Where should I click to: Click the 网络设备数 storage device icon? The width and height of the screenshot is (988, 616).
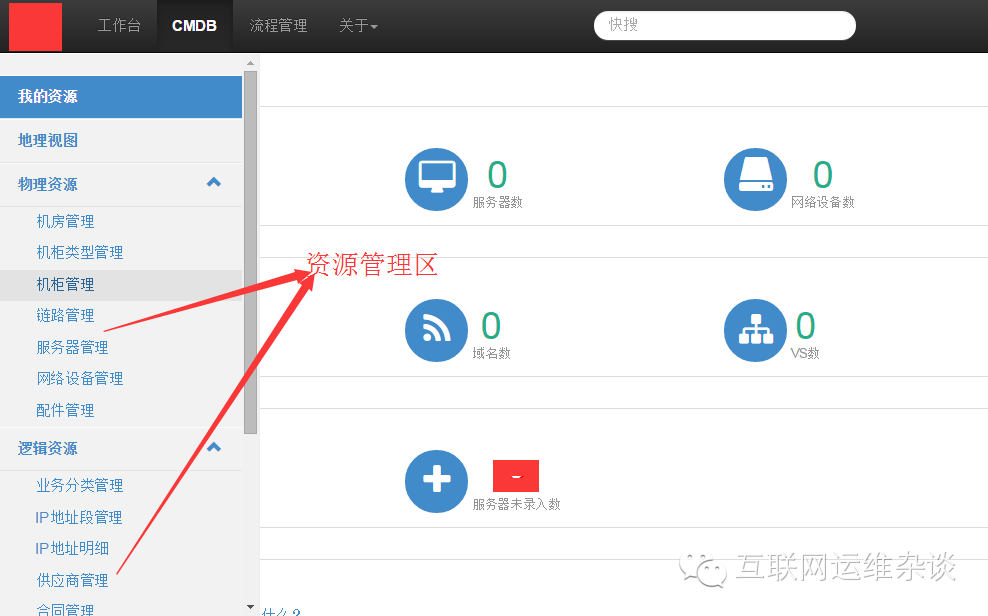click(x=755, y=179)
